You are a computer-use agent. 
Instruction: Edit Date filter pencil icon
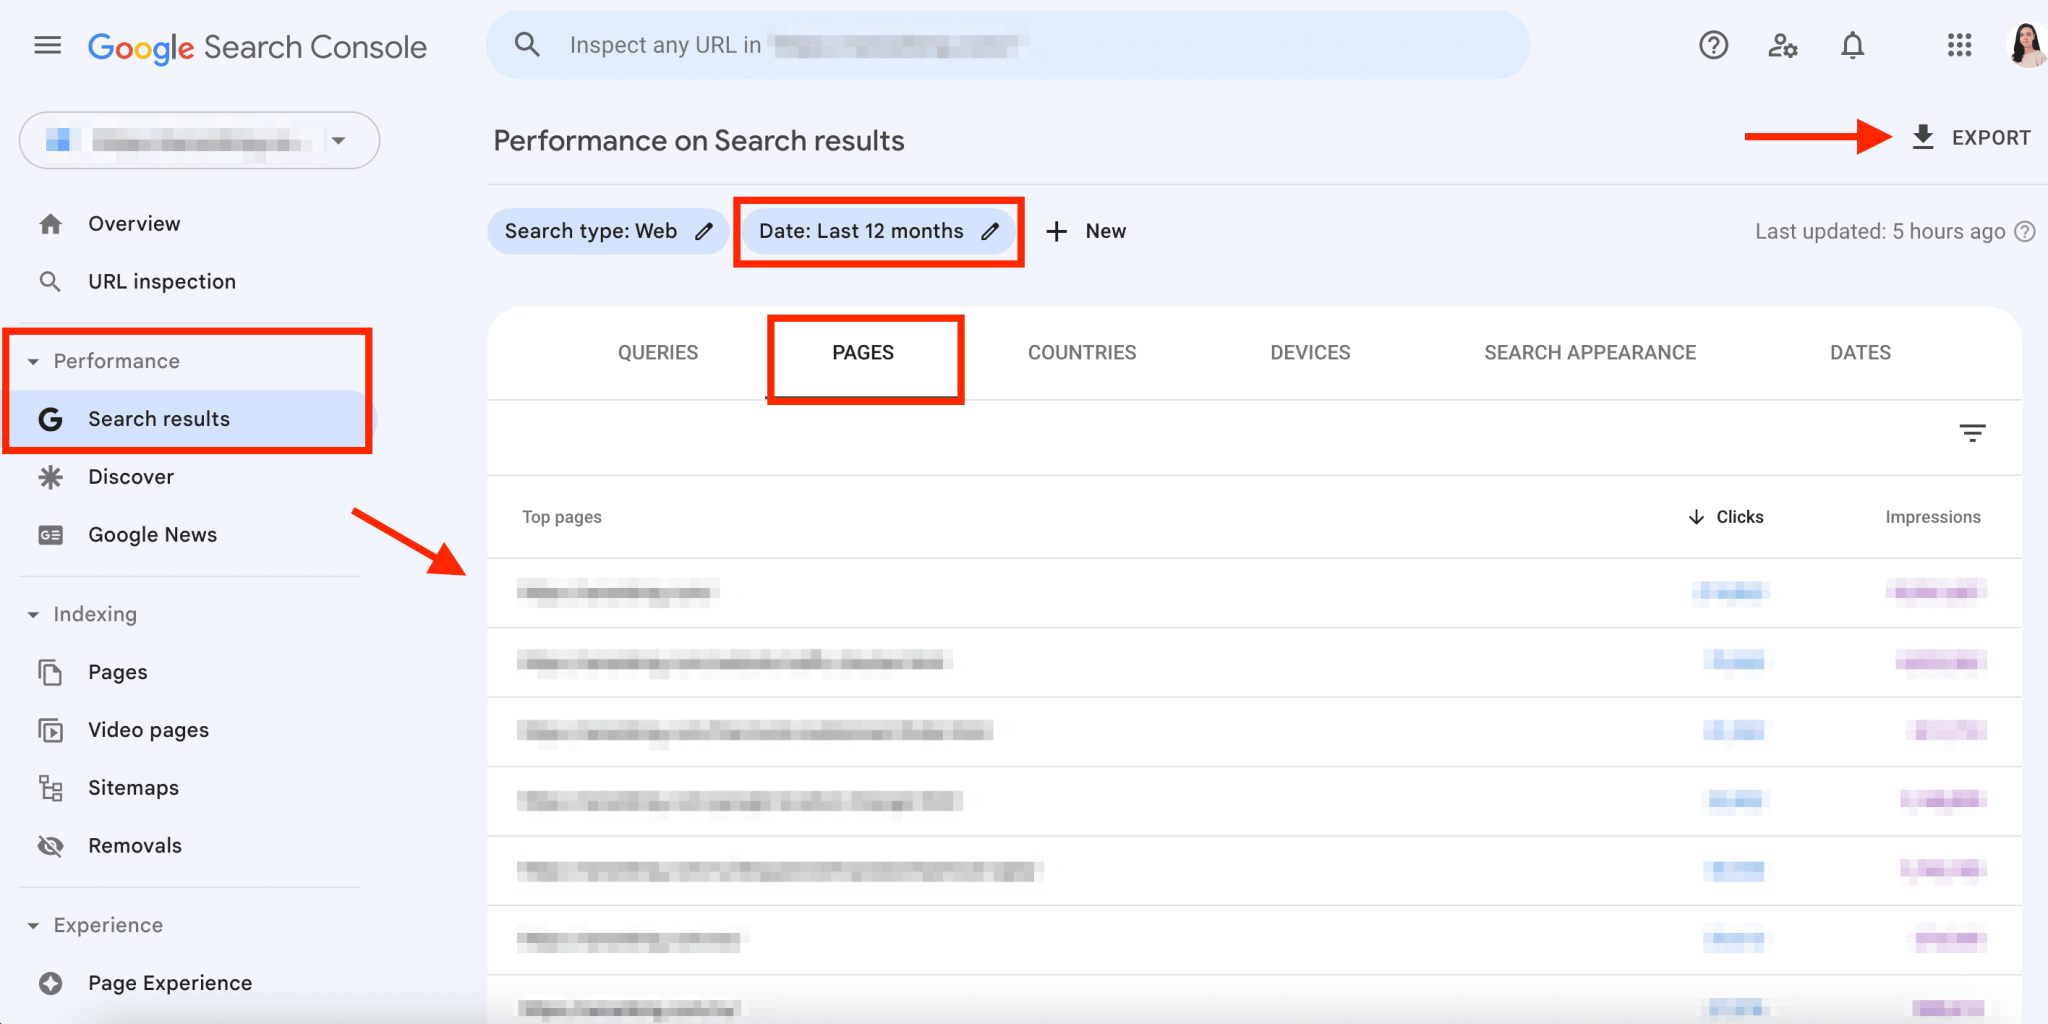click(990, 231)
